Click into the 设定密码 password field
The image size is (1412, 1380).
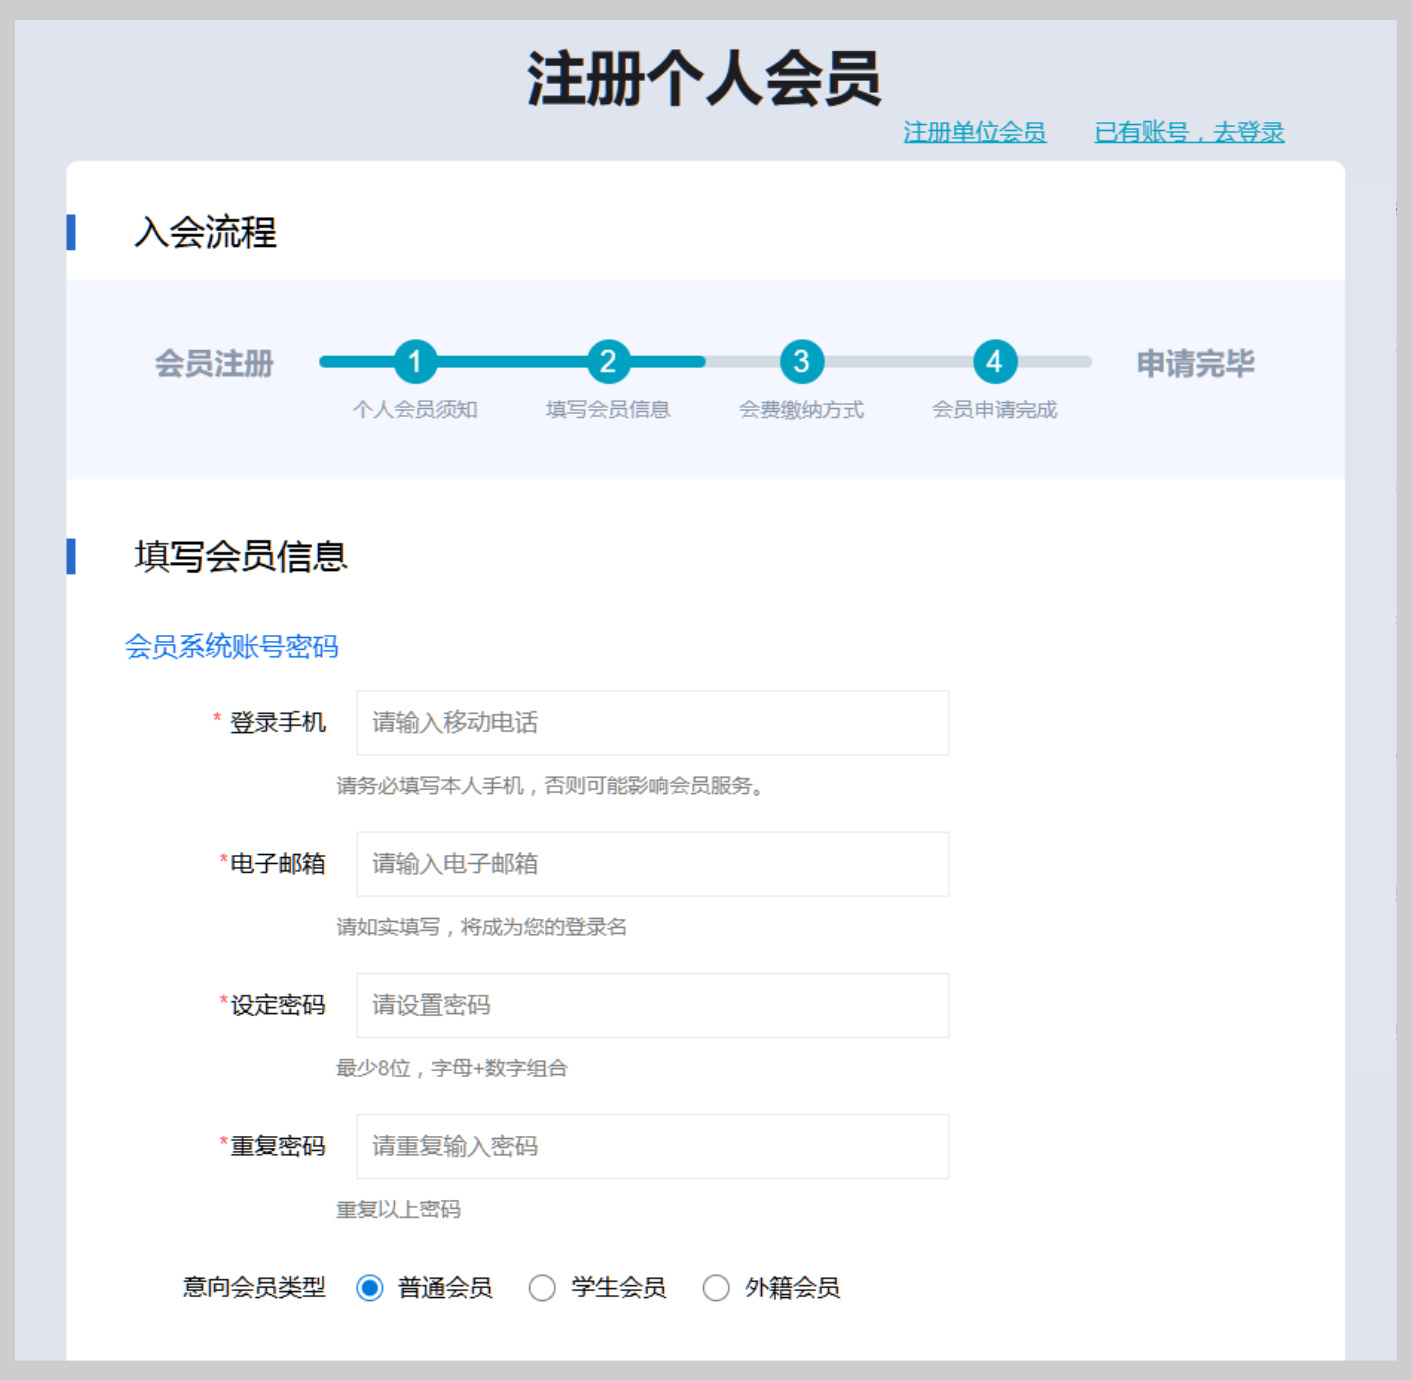tap(652, 1005)
